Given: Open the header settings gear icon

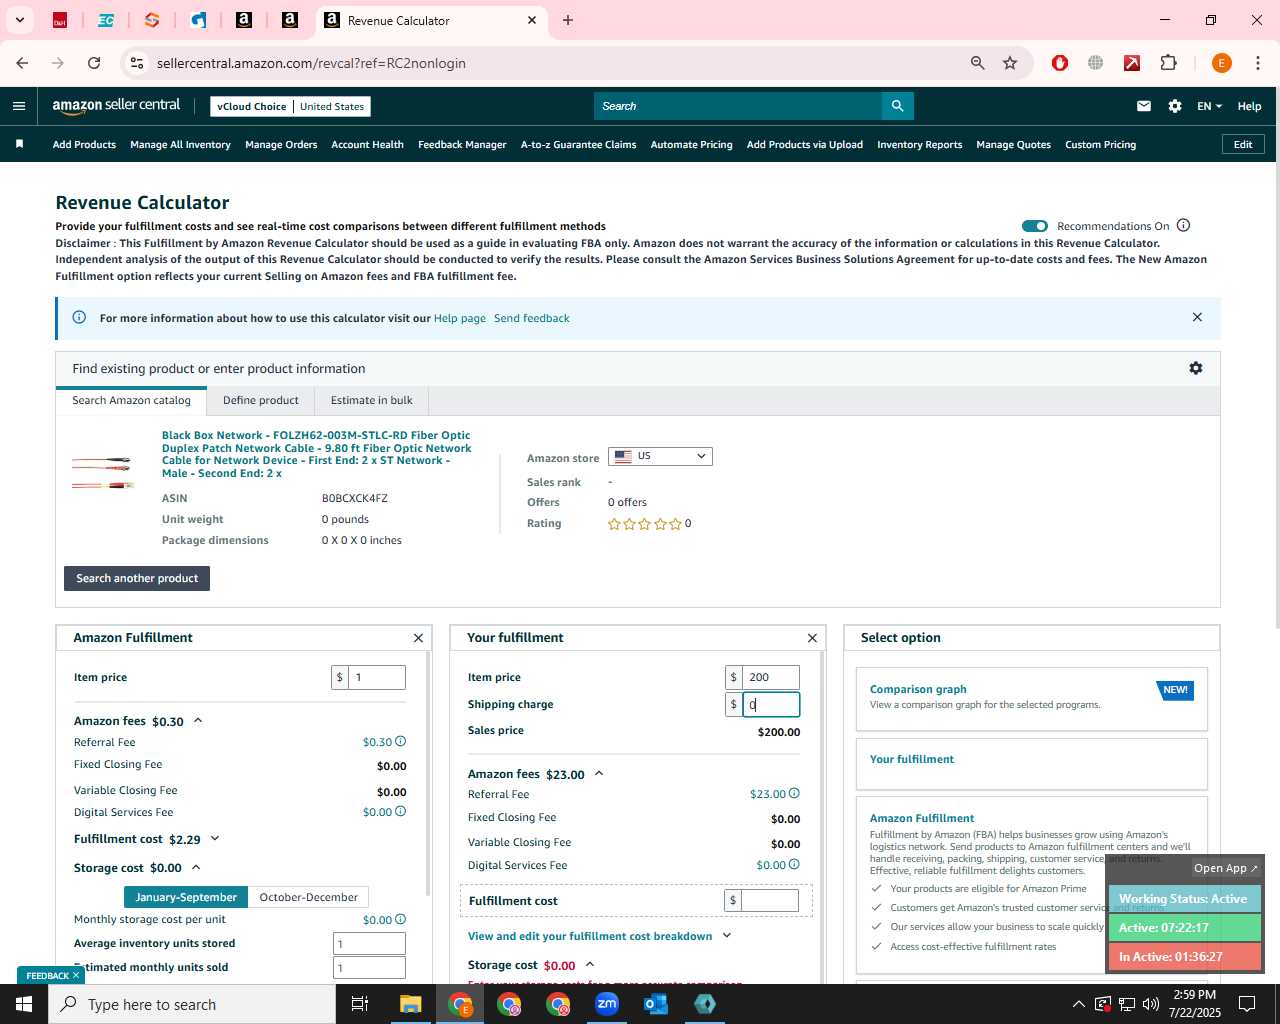Looking at the screenshot, I should pyautogui.click(x=1175, y=106).
